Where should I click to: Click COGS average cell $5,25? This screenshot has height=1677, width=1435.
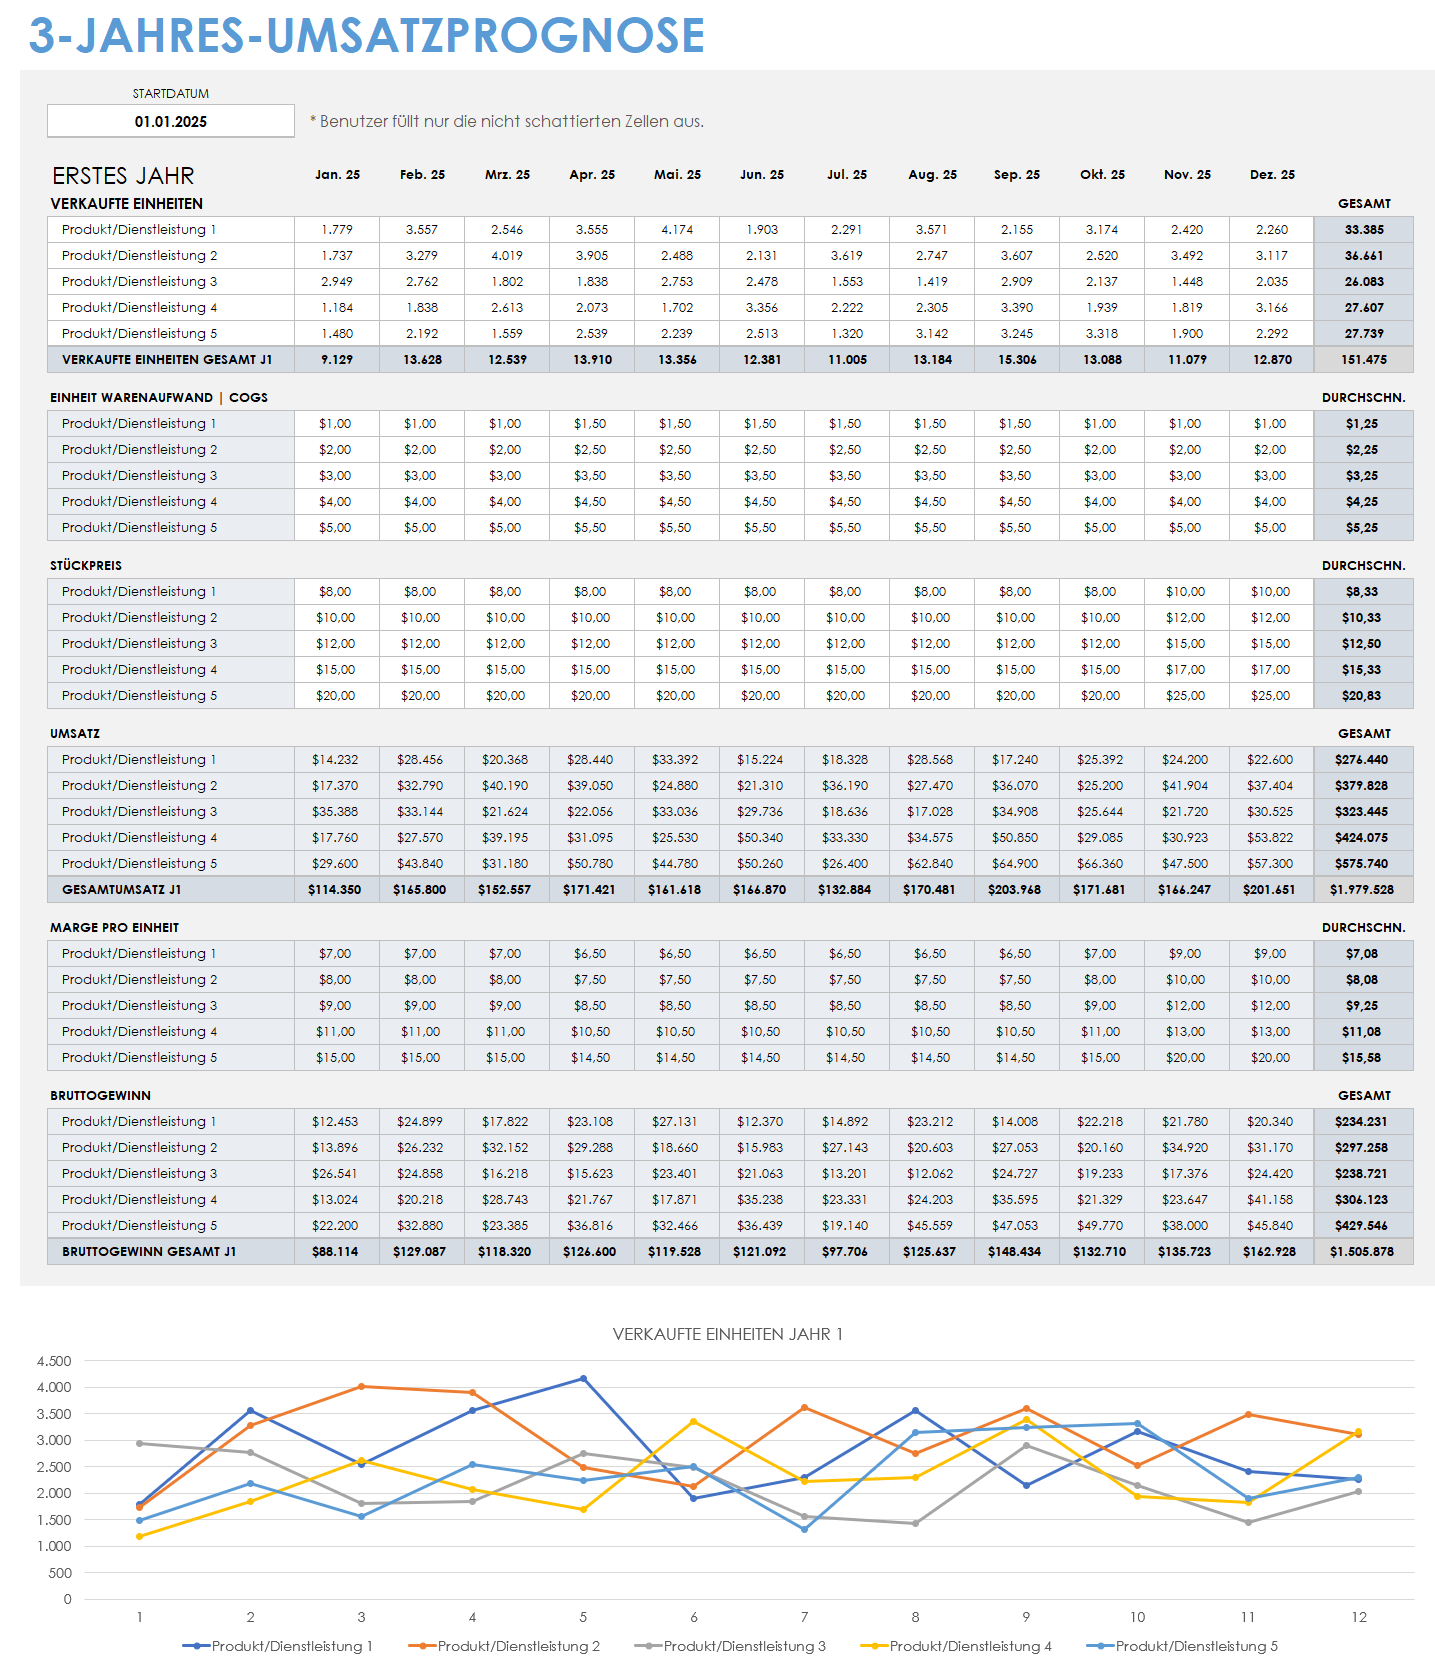[1364, 528]
